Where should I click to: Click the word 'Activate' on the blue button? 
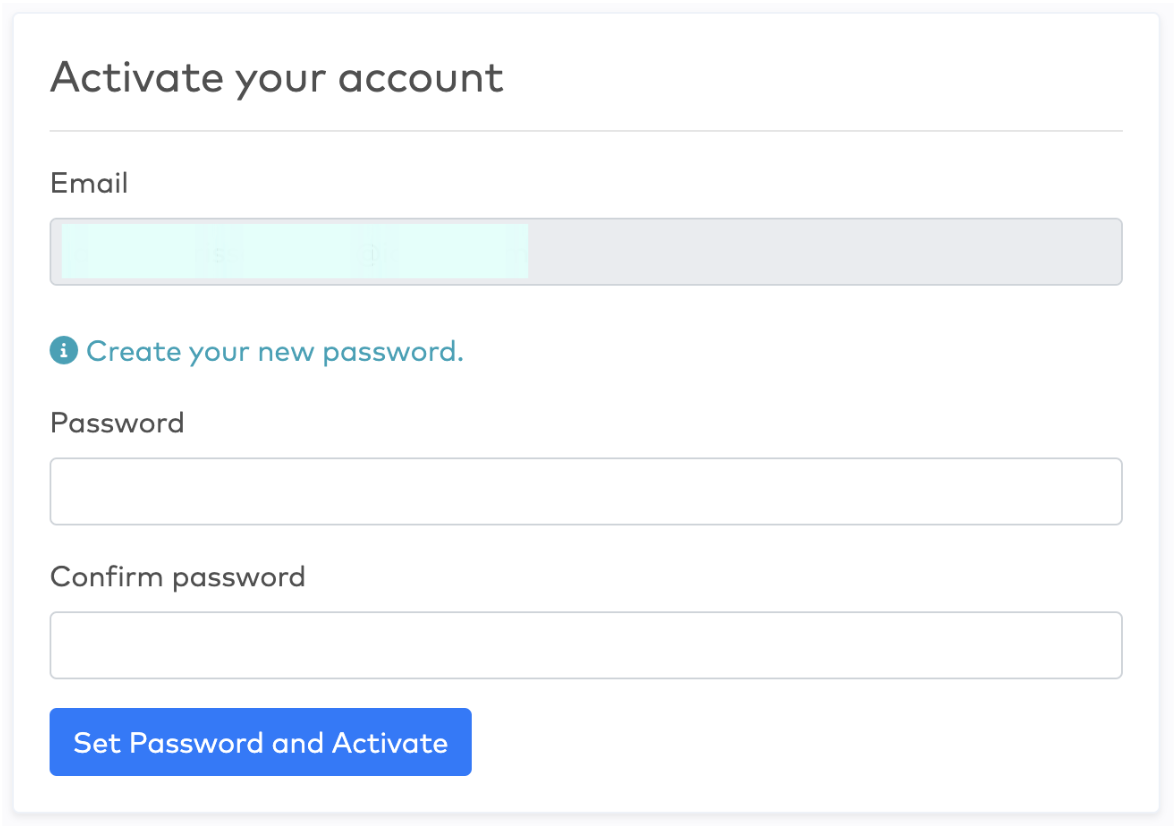(390, 743)
